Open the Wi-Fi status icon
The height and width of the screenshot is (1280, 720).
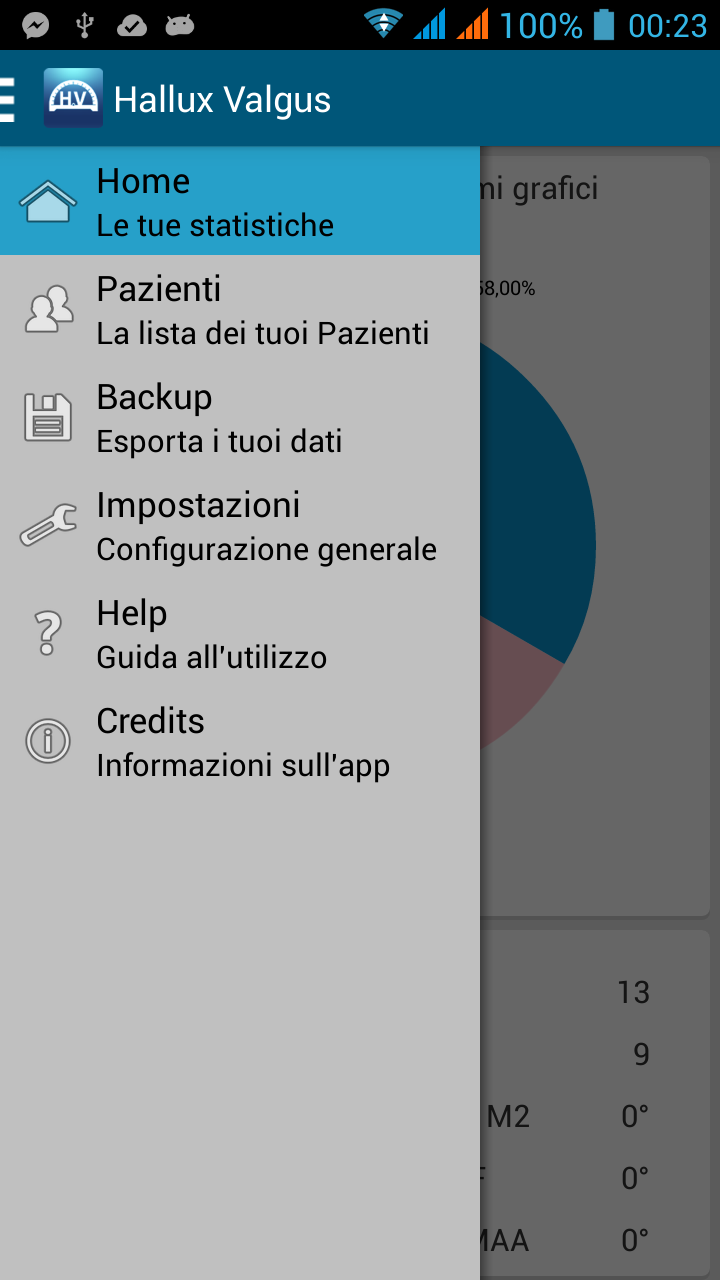click(383, 24)
